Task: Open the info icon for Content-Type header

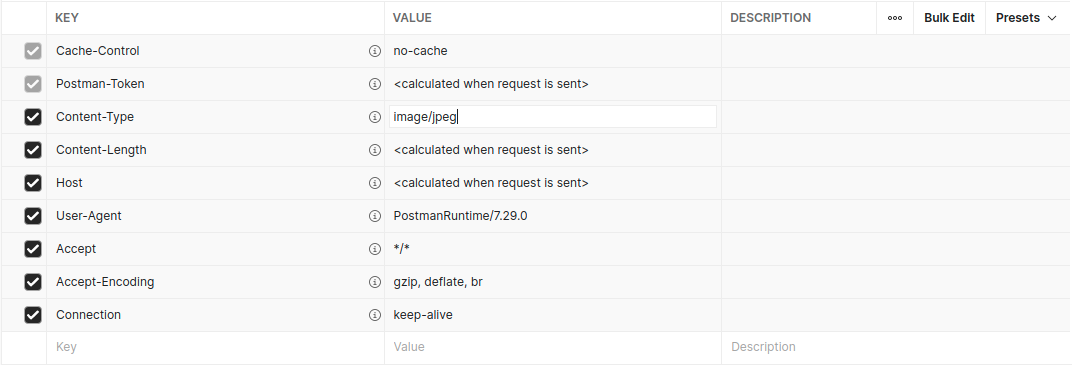Action: (375, 117)
